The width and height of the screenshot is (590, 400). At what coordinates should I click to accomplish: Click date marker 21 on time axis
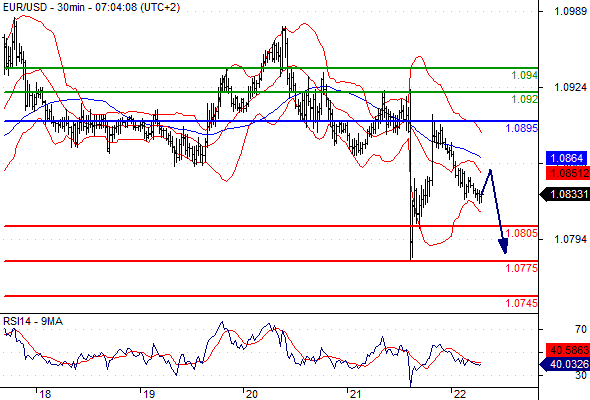pos(355,394)
